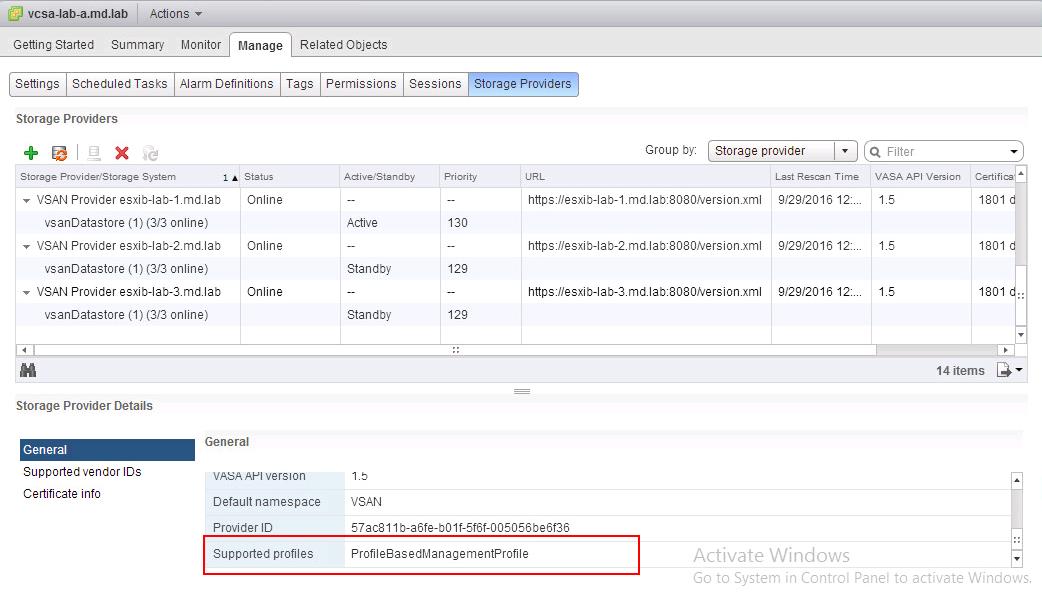Click inside the Filter search field

(945, 152)
